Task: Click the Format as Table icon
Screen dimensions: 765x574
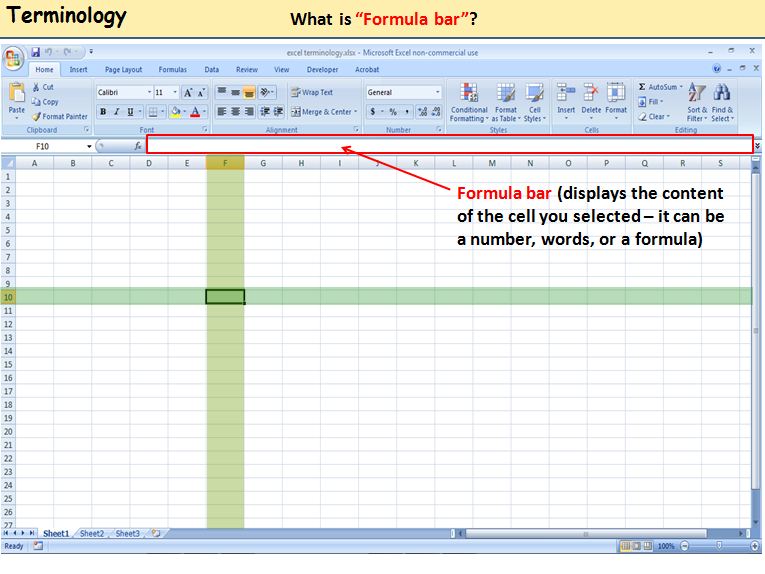Action: (x=506, y=93)
